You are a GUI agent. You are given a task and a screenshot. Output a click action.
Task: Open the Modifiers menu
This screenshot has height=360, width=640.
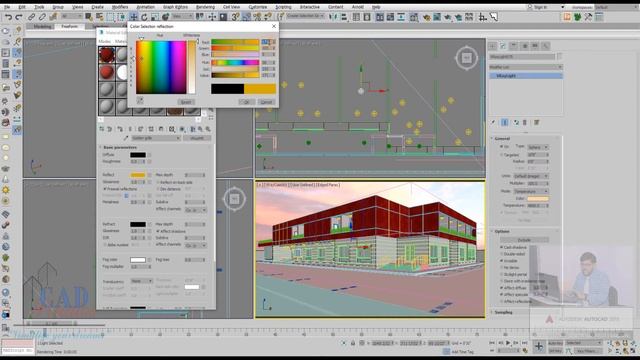[120, 7]
